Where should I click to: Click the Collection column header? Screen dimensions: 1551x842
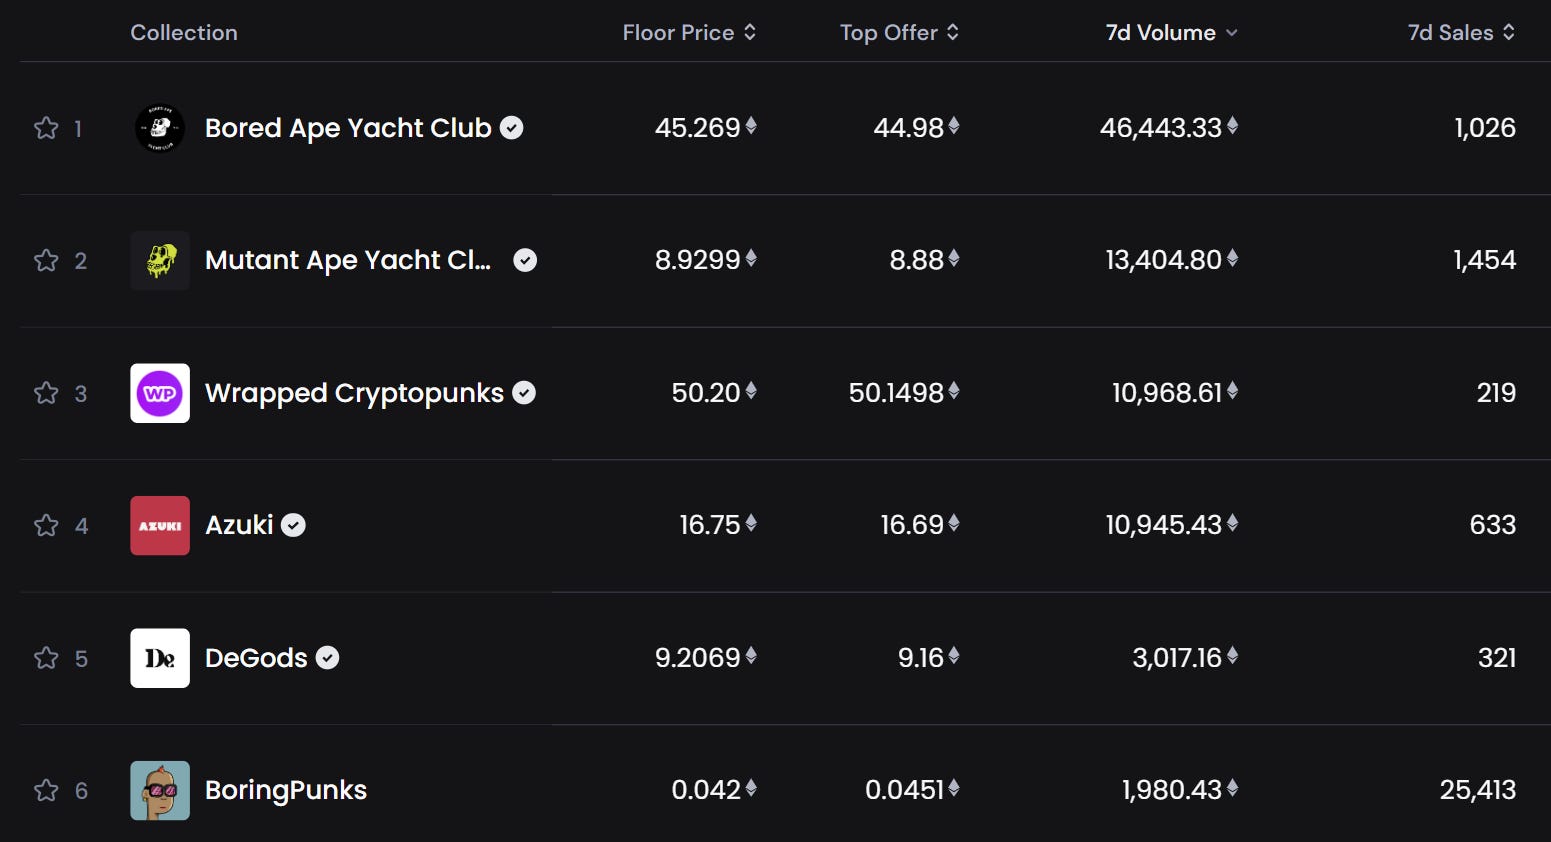tap(184, 33)
